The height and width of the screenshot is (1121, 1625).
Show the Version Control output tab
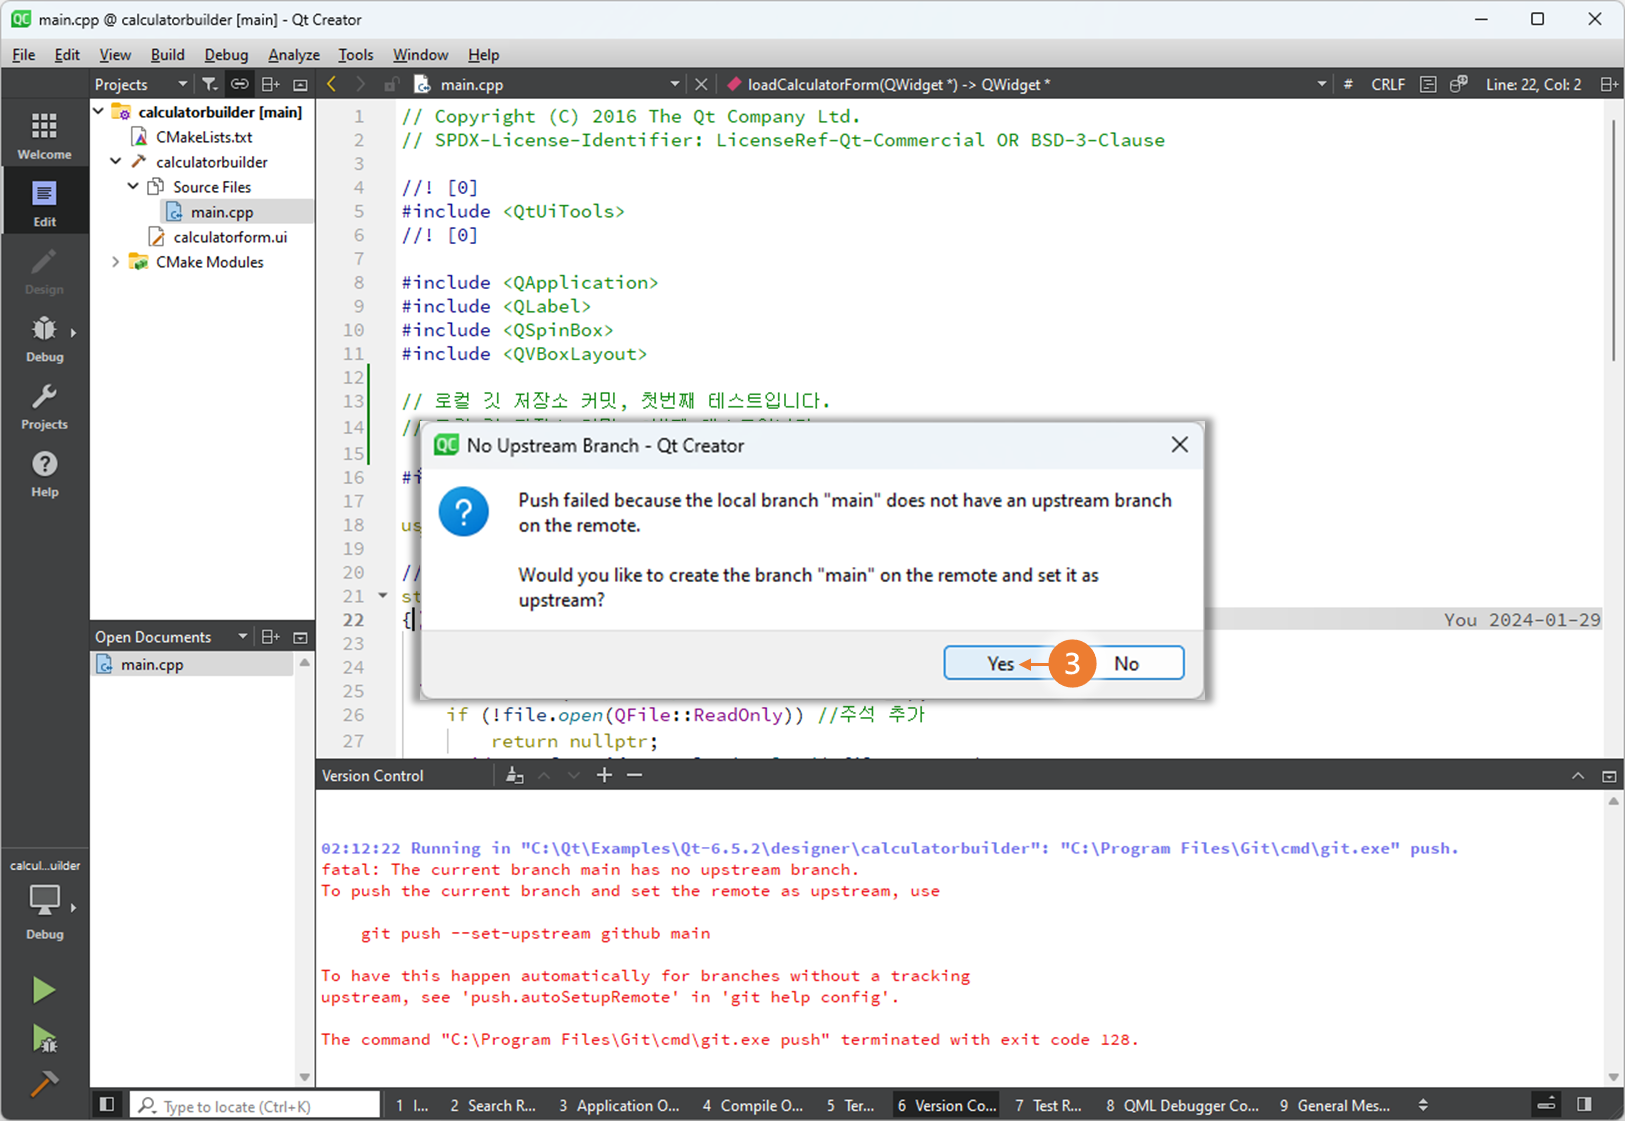(x=946, y=1105)
